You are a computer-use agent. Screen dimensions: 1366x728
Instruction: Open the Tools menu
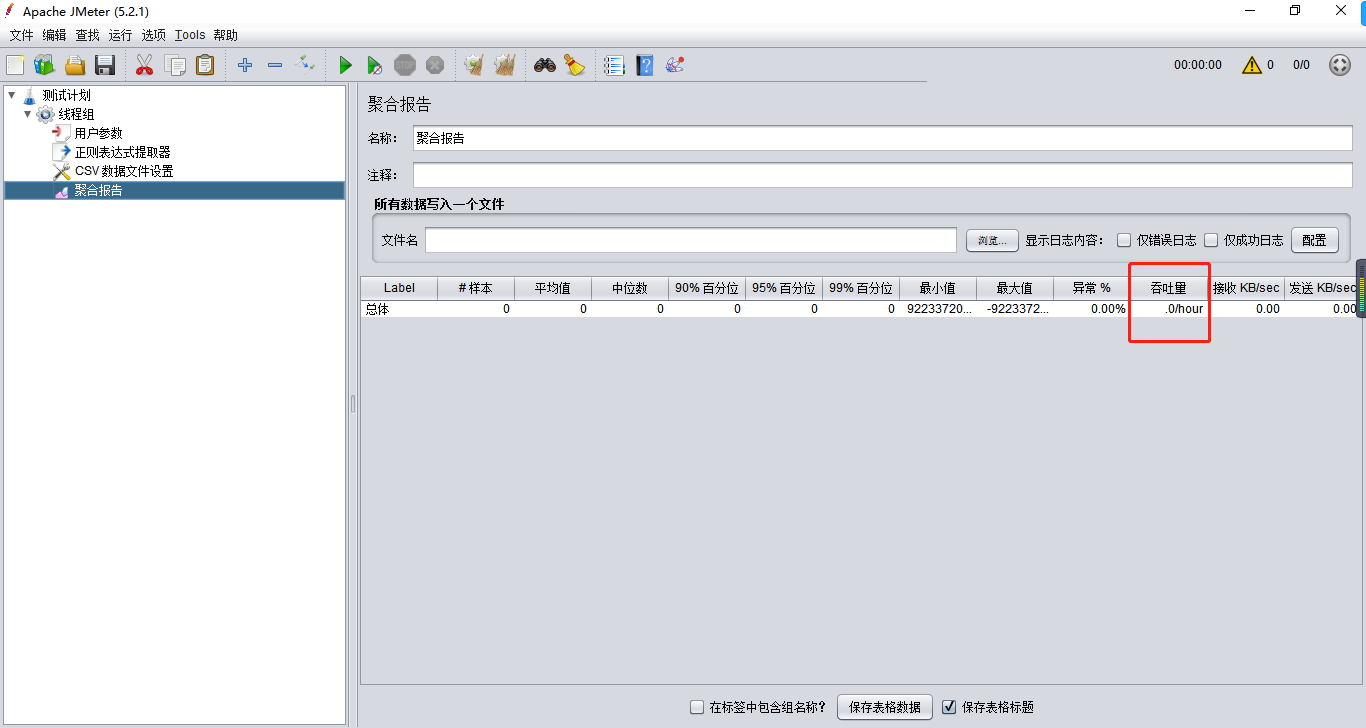pyautogui.click(x=190, y=35)
